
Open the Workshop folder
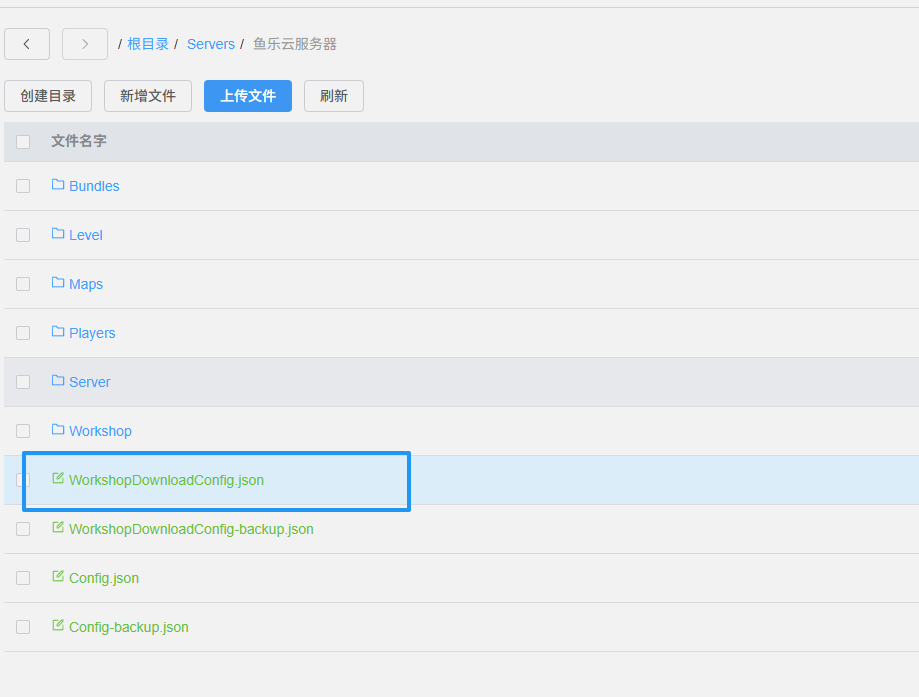[100, 431]
